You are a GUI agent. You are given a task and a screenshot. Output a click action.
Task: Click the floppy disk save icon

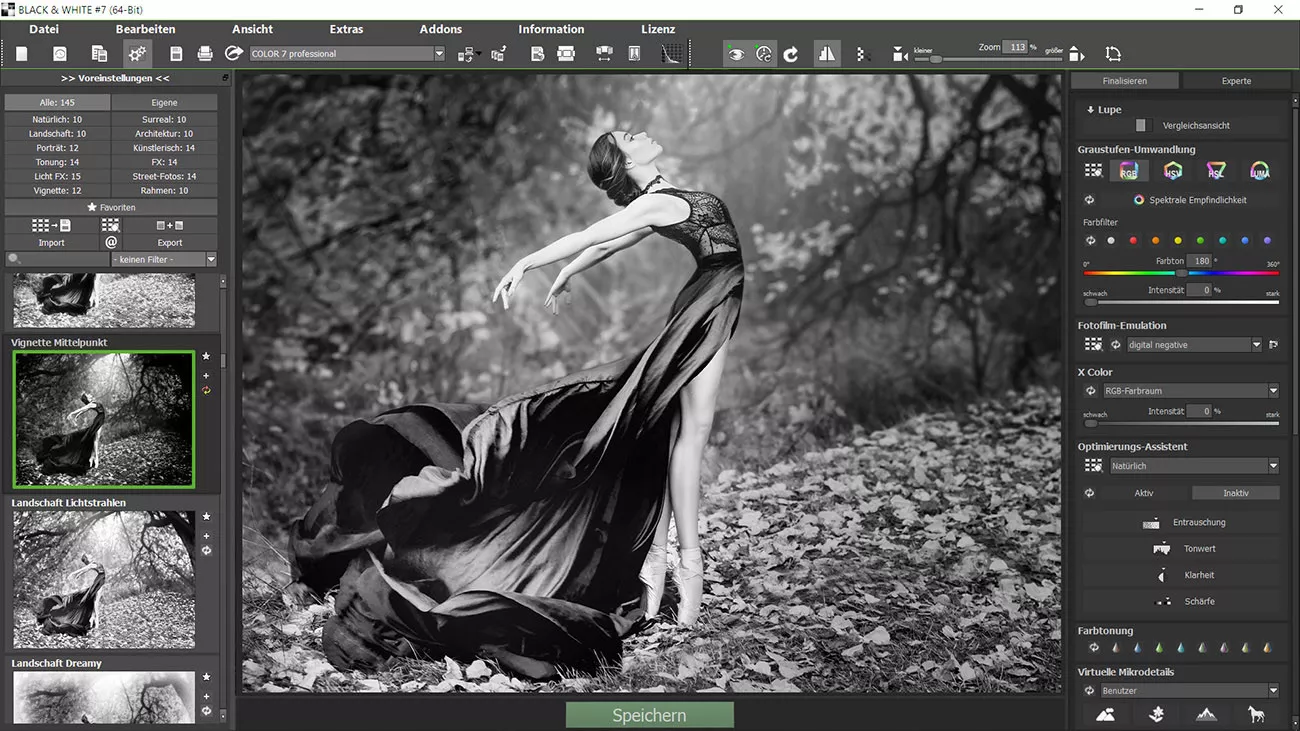[176, 54]
